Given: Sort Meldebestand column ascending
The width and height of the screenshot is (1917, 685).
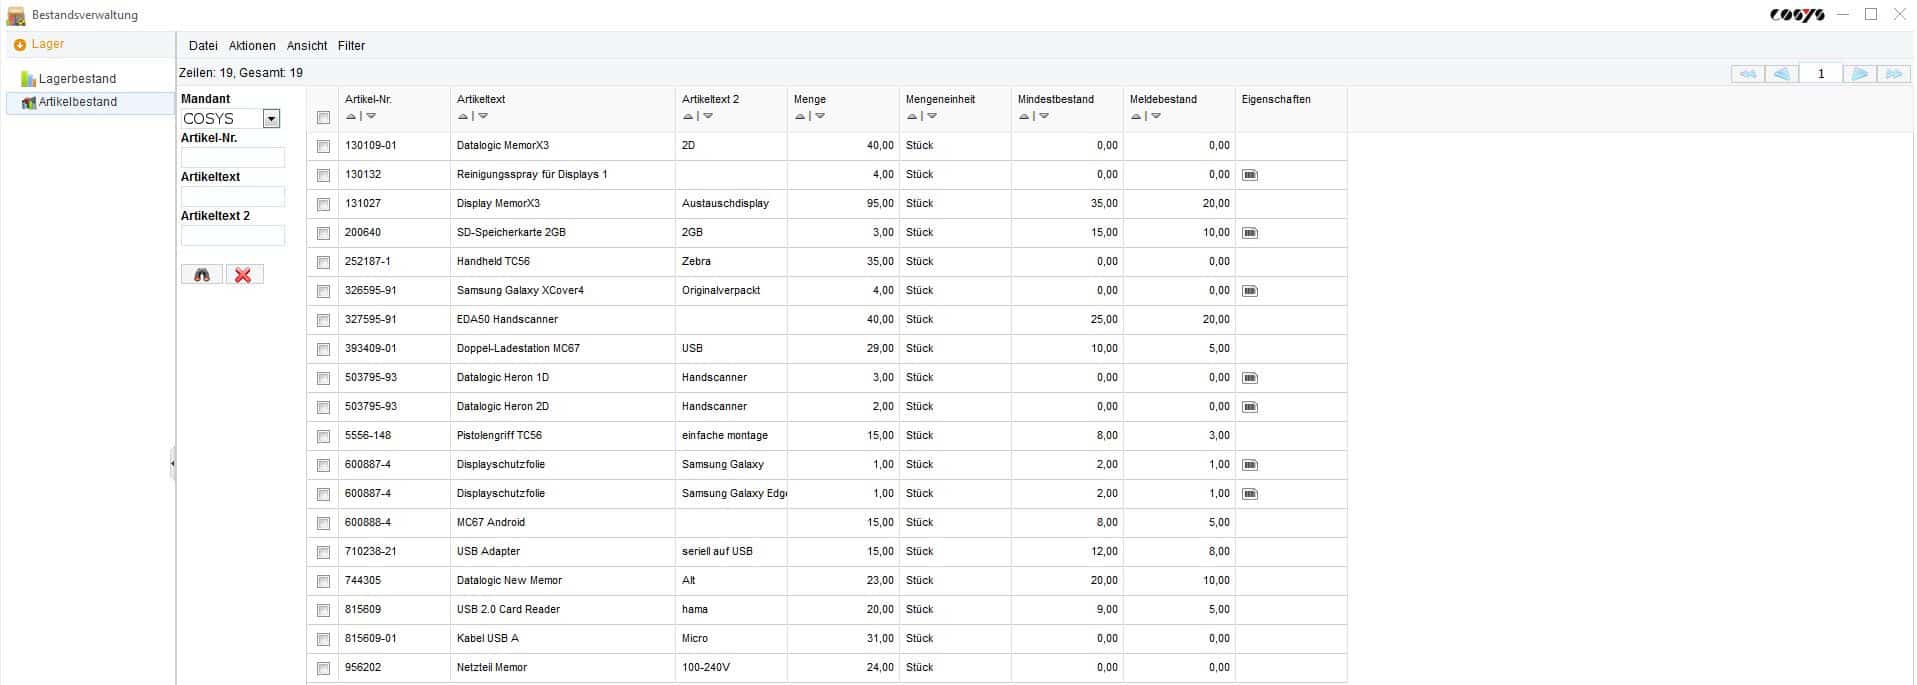Looking at the screenshot, I should [1136, 116].
